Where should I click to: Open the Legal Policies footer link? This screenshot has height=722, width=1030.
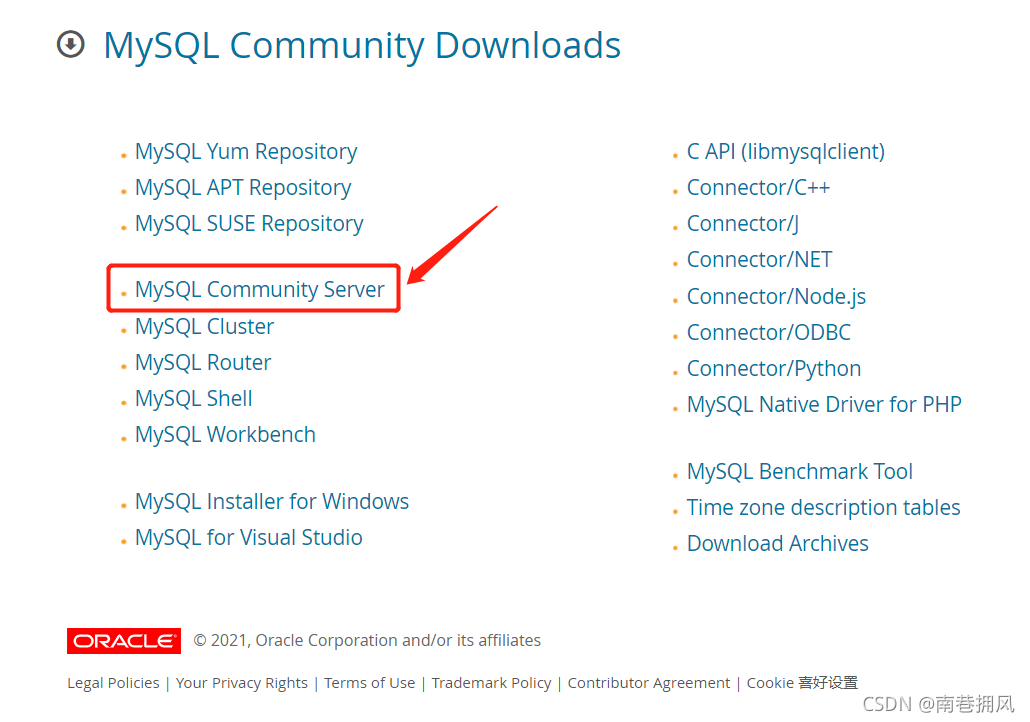(113, 683)
